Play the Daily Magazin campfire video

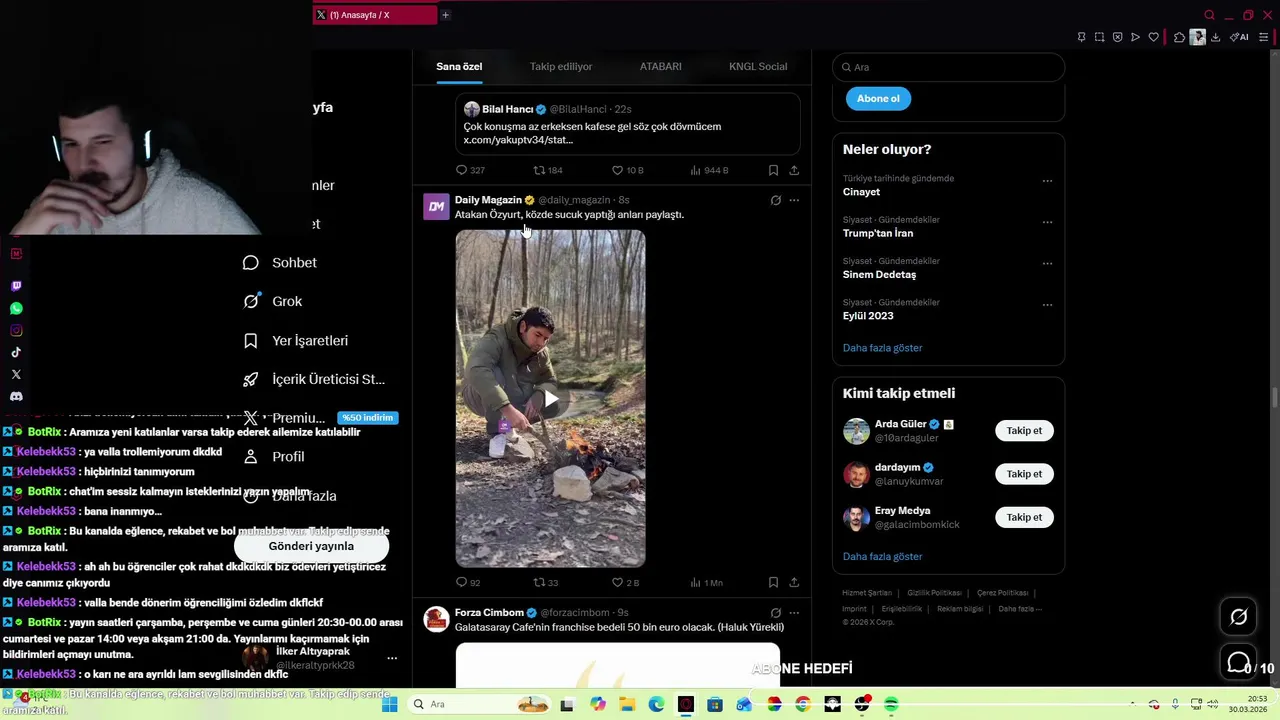550,399
